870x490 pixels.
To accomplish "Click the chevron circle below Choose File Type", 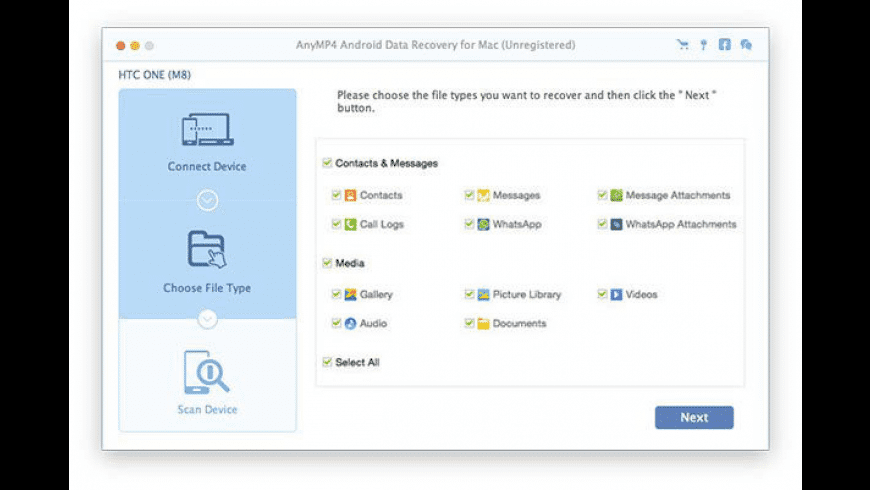I will (x=208, y=319).
